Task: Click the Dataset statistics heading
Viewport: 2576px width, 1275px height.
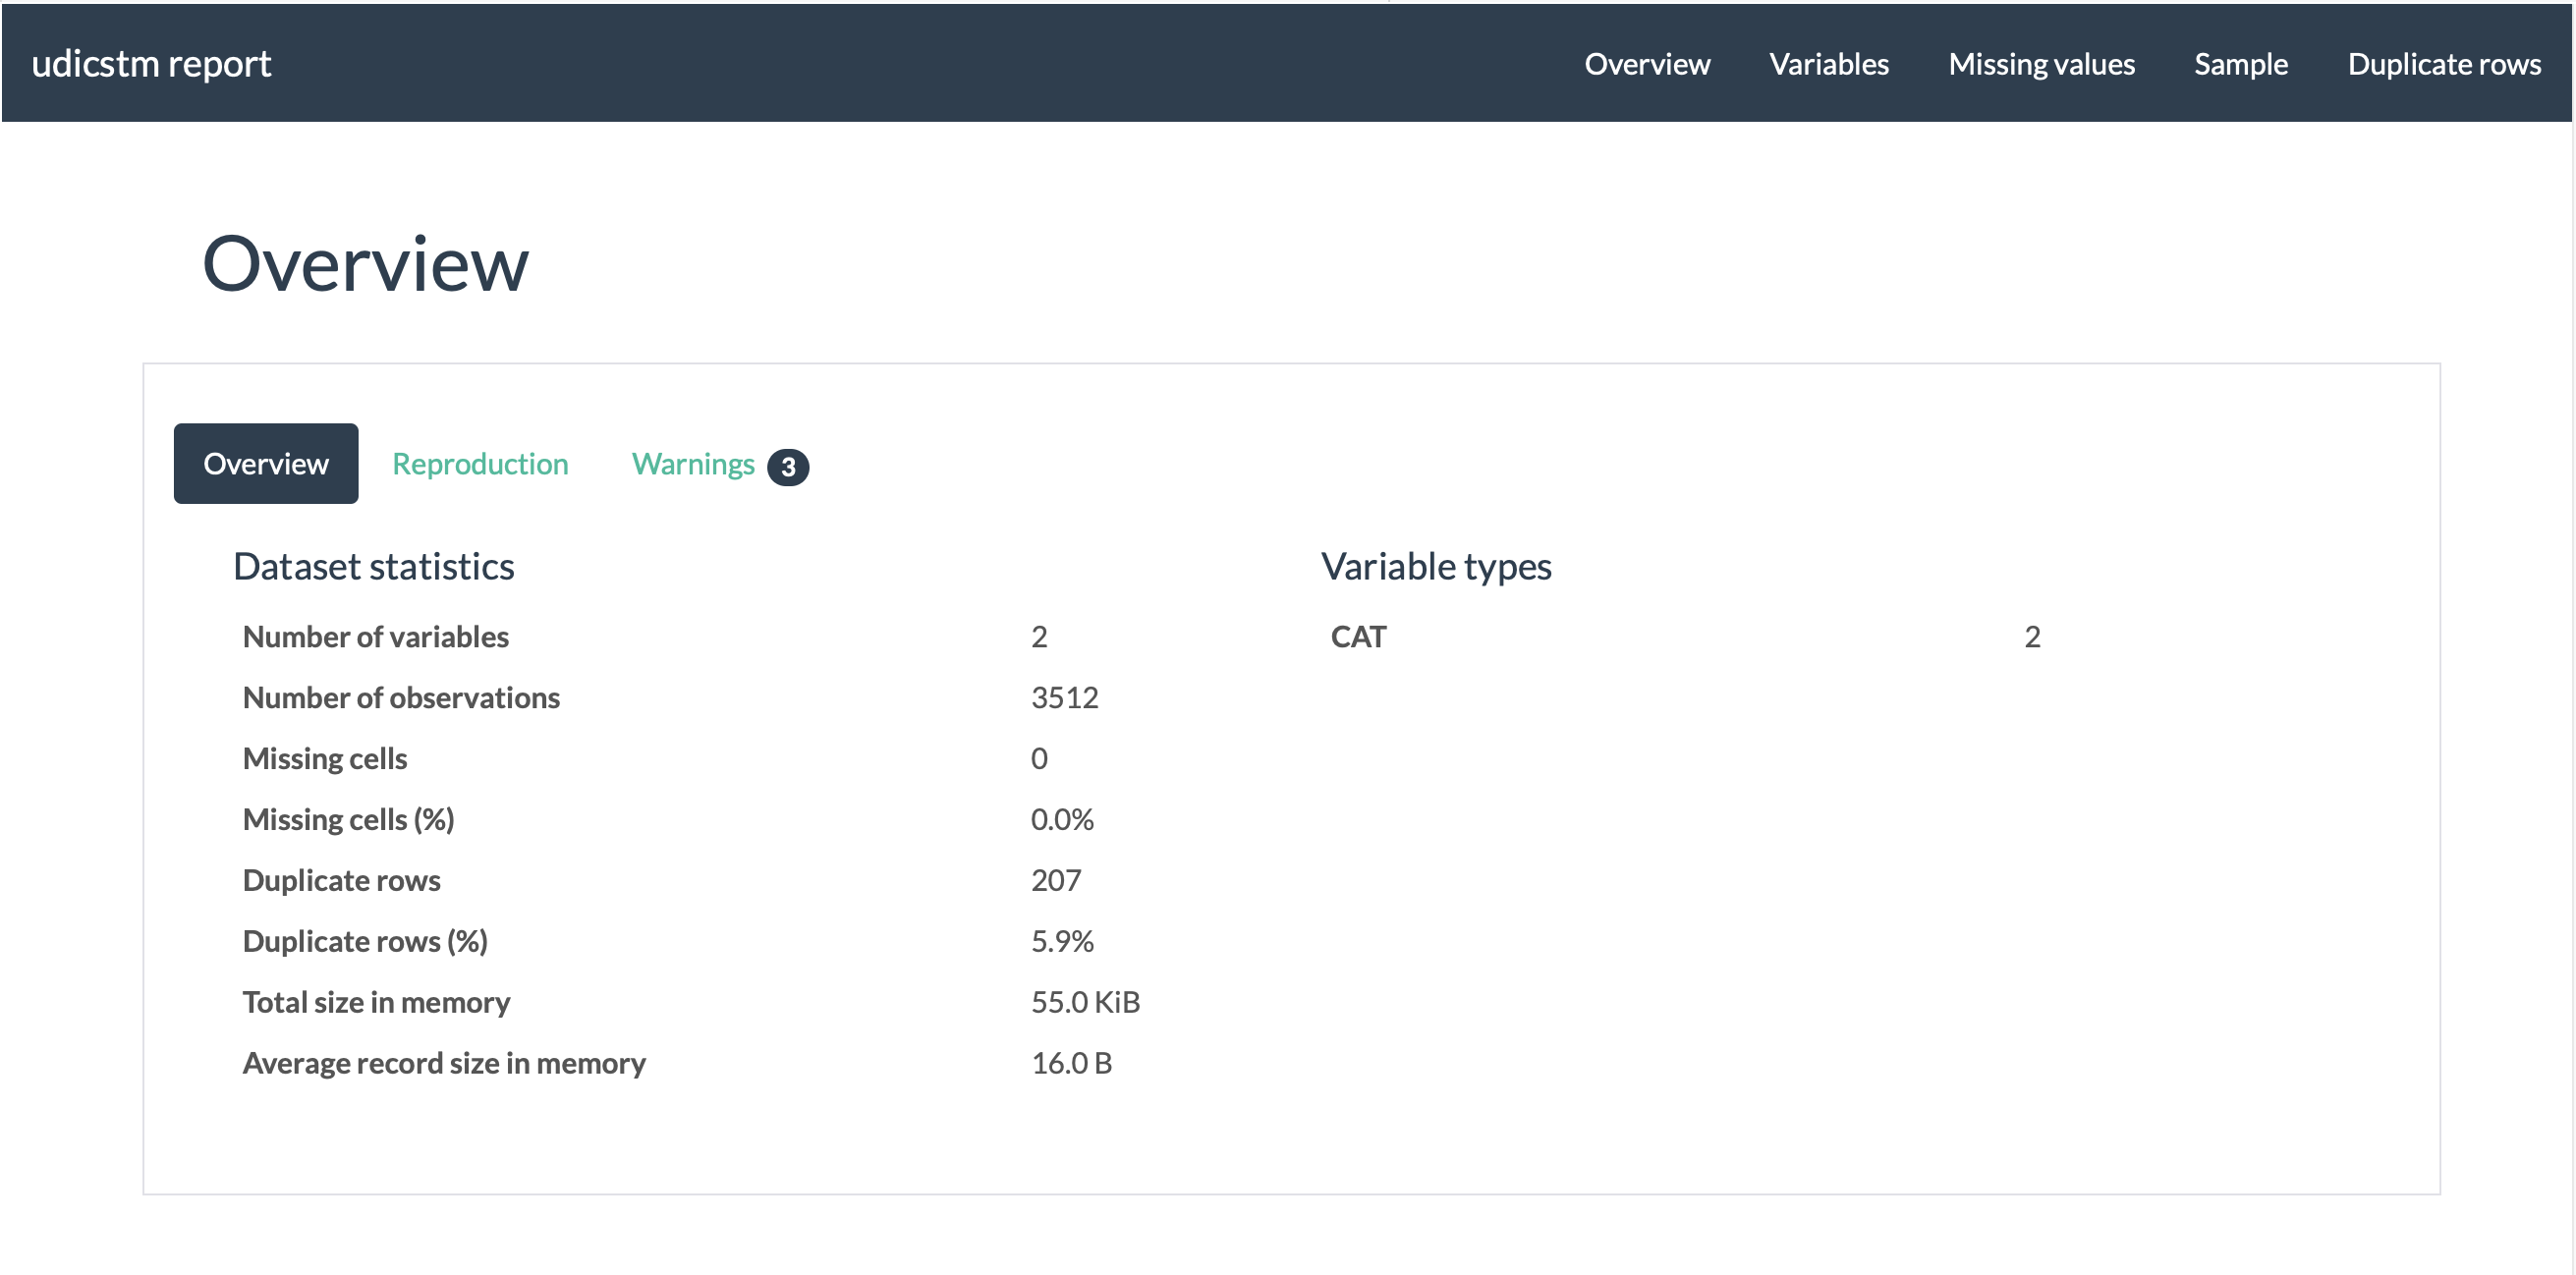Action: coord(373,567)
